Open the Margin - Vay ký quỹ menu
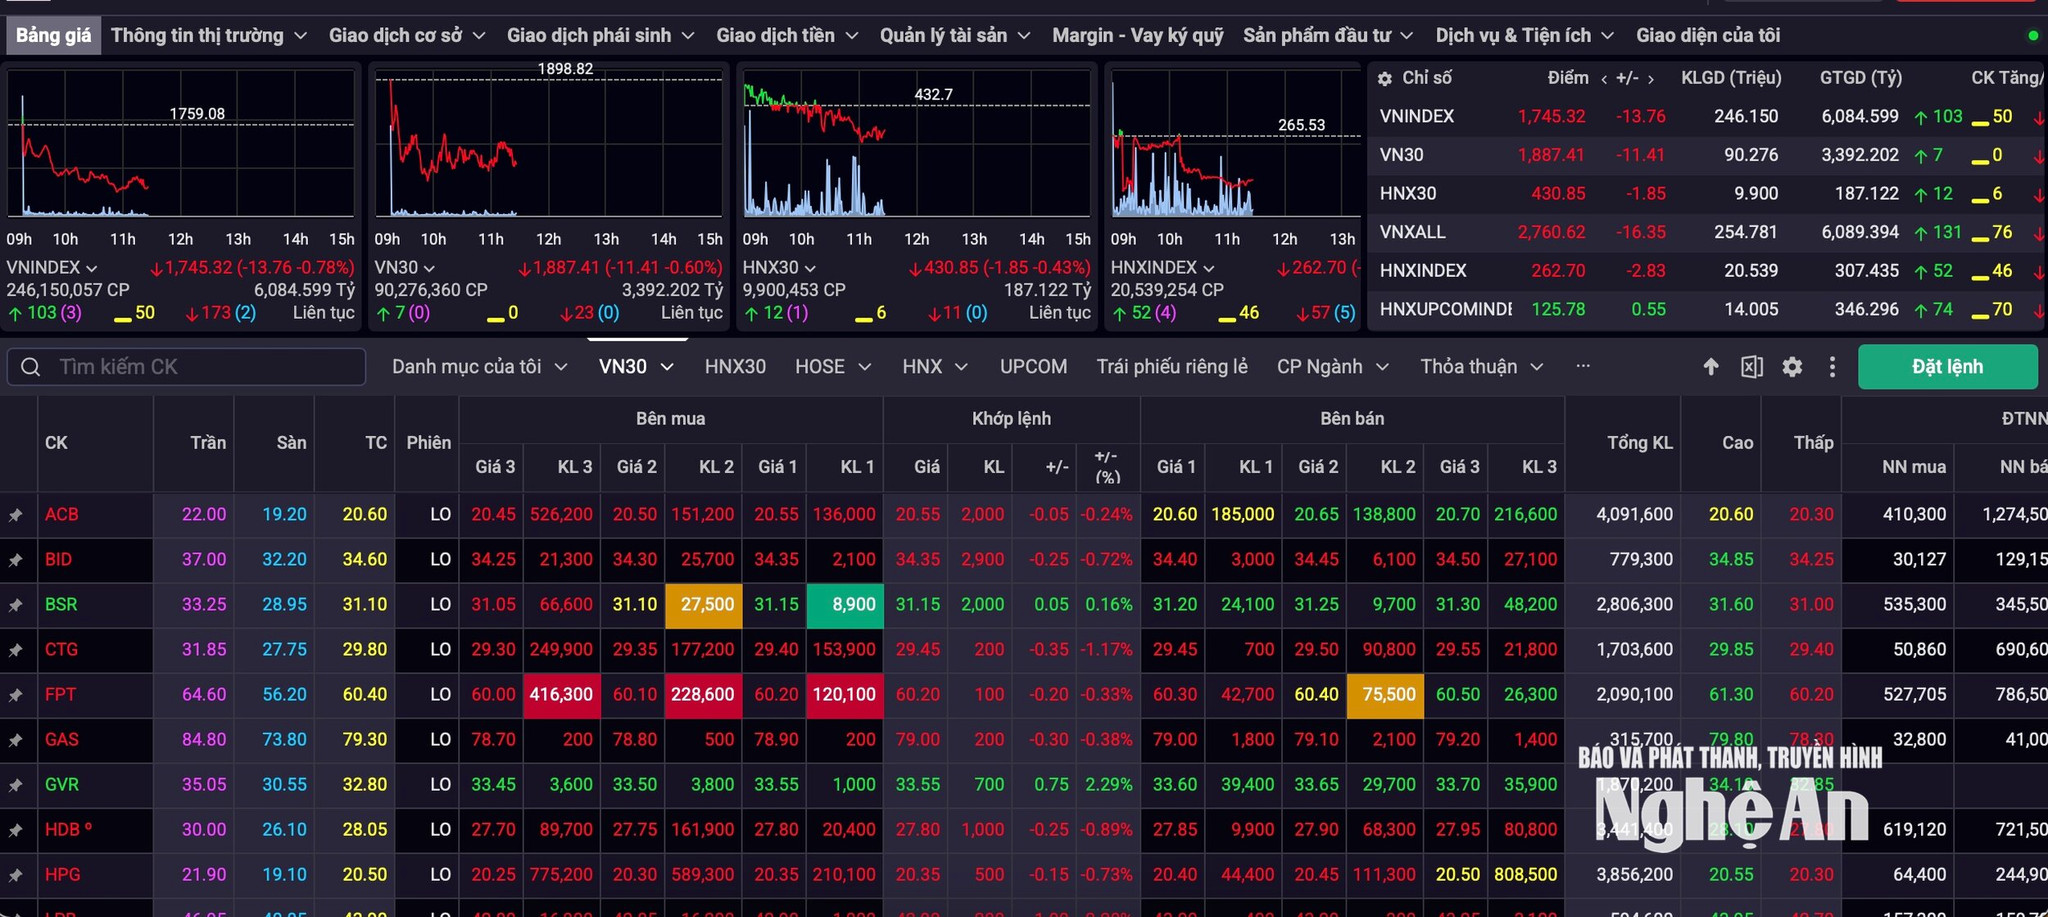The height and width of the screenshot is (917, 2048). 1138,35
